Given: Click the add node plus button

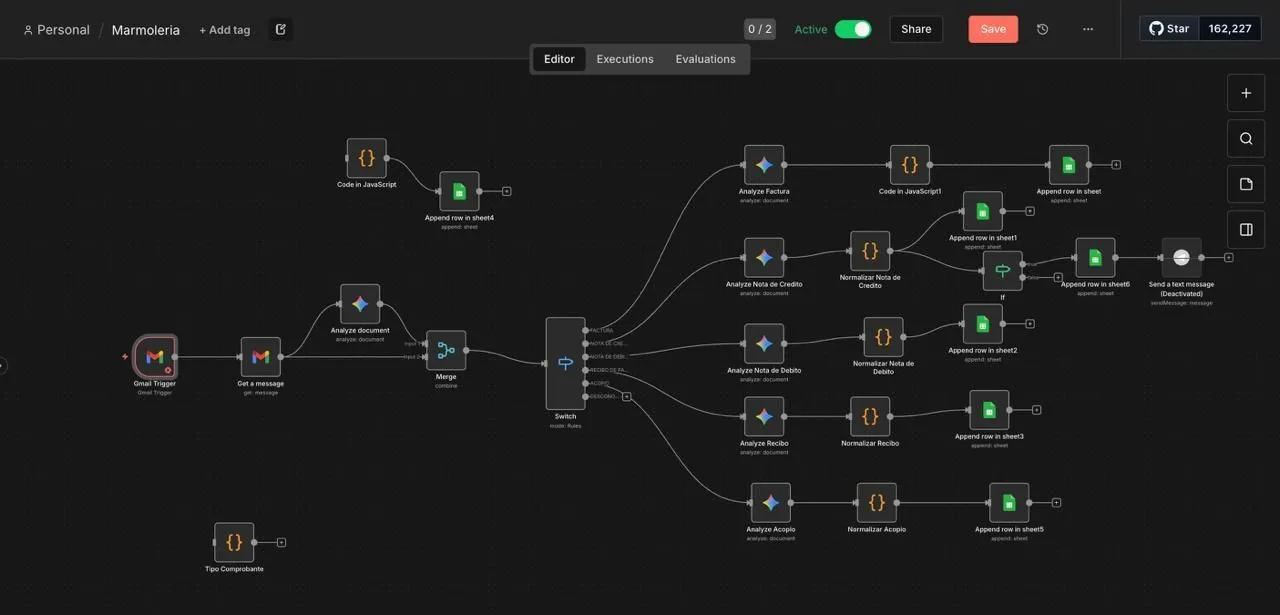Looking at the screenshot, I should coord(1246,93).
